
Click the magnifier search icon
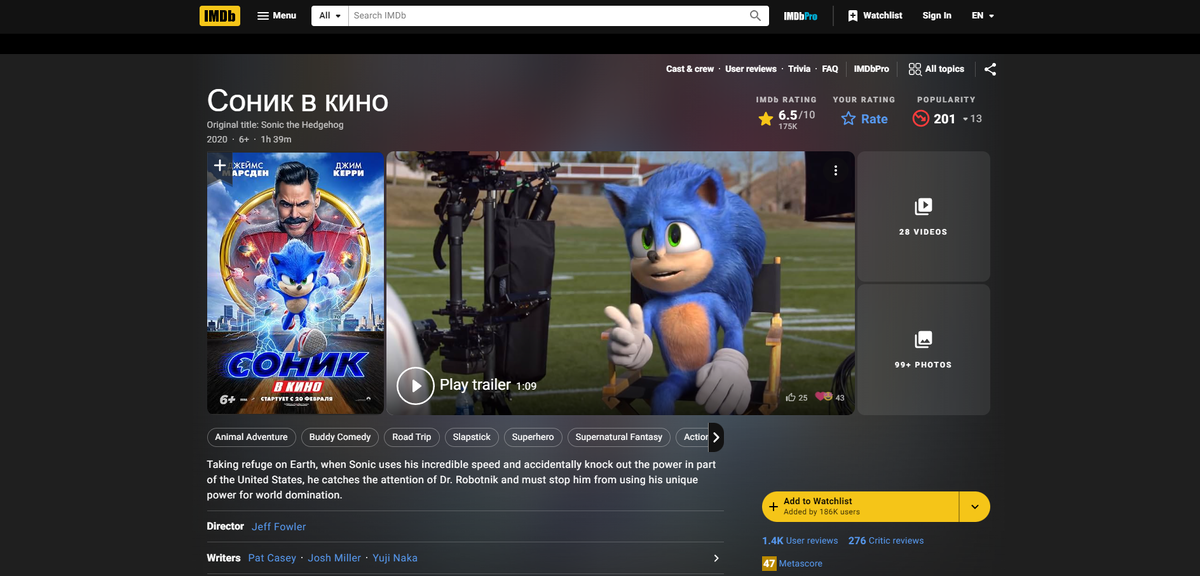point(756,16)
